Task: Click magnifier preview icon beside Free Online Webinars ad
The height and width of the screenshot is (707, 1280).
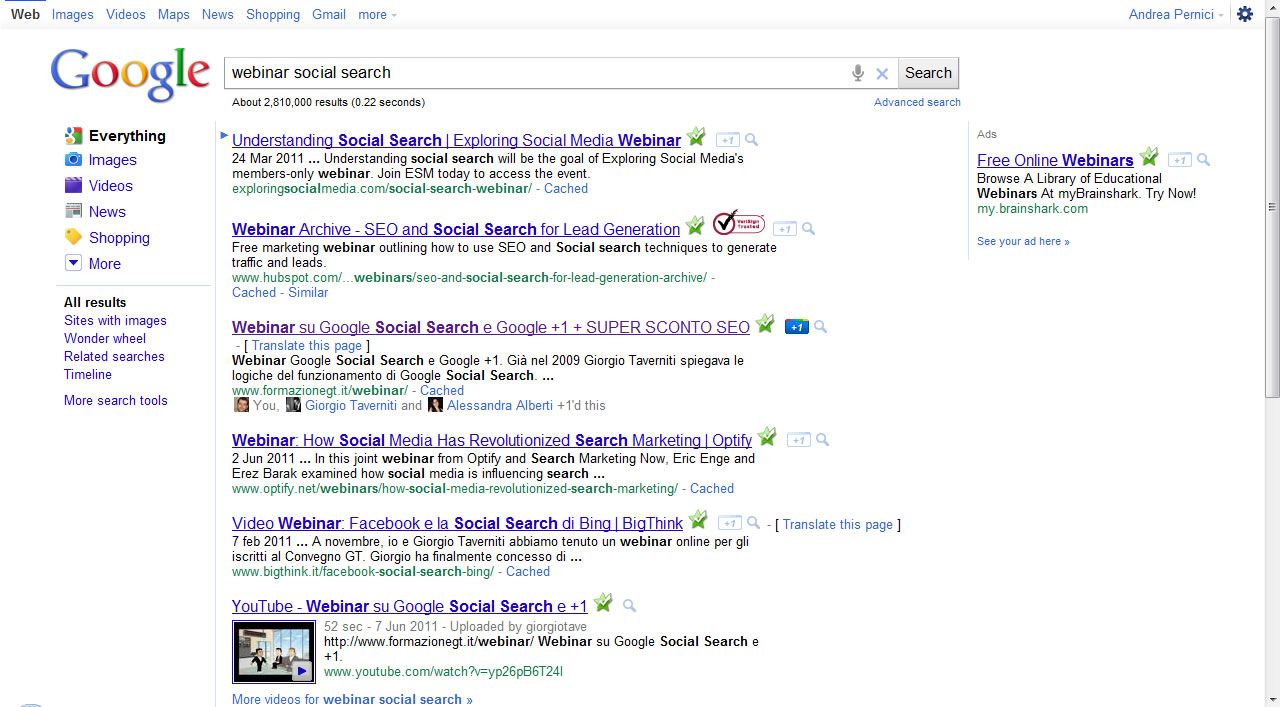Action: 1204,160
